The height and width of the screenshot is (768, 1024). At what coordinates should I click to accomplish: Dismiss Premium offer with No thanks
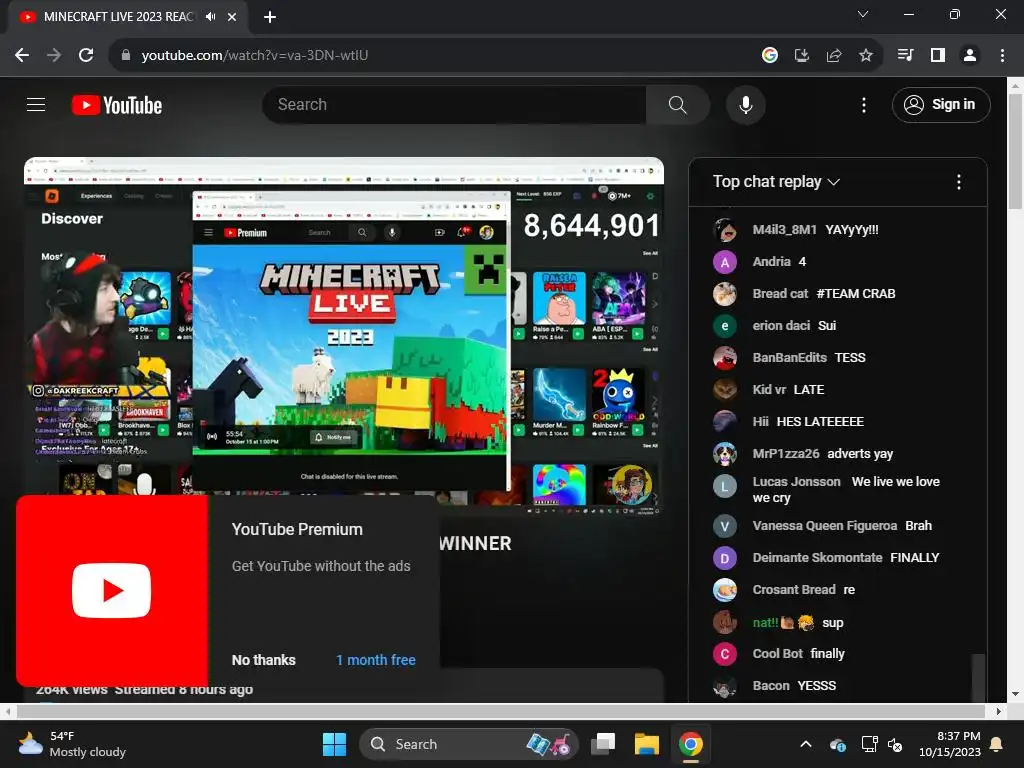[x=263, y=660]
